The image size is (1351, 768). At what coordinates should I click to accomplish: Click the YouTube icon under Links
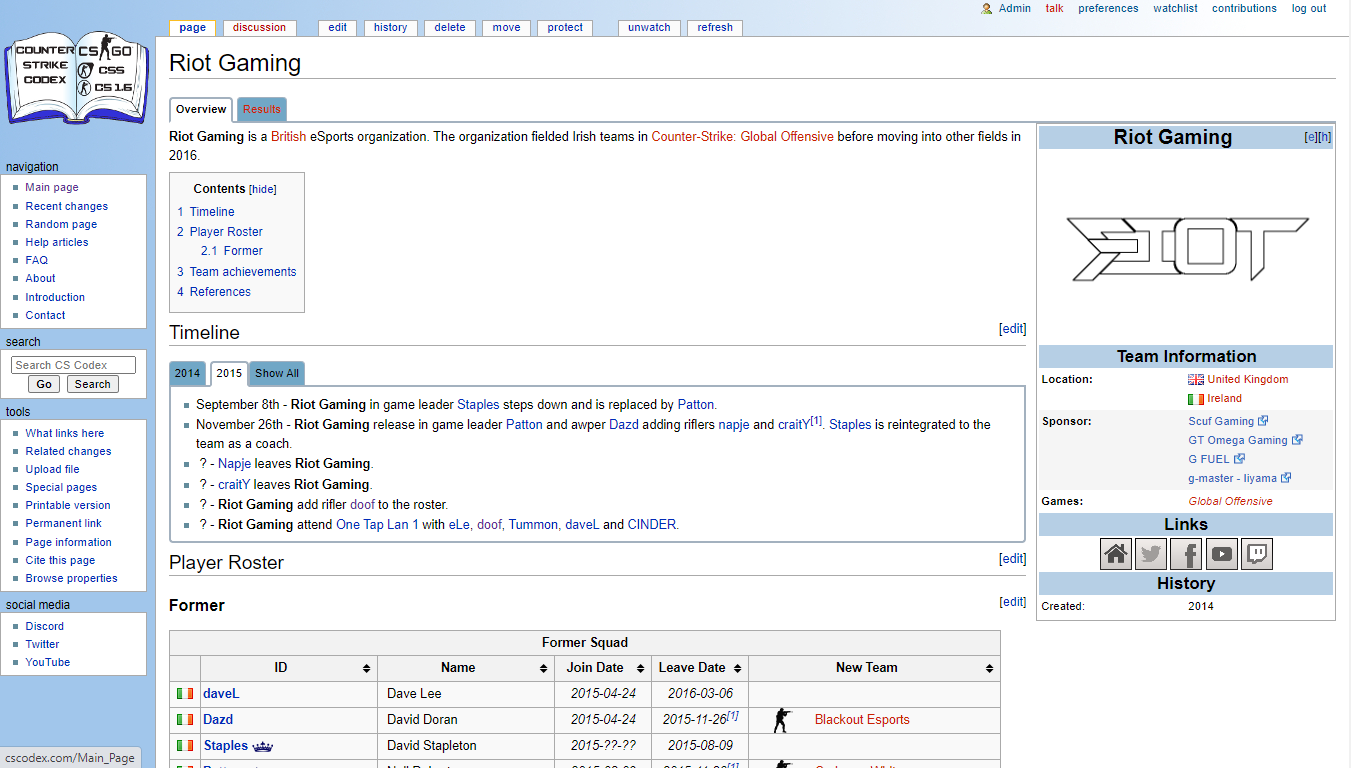click(1221, 553)
